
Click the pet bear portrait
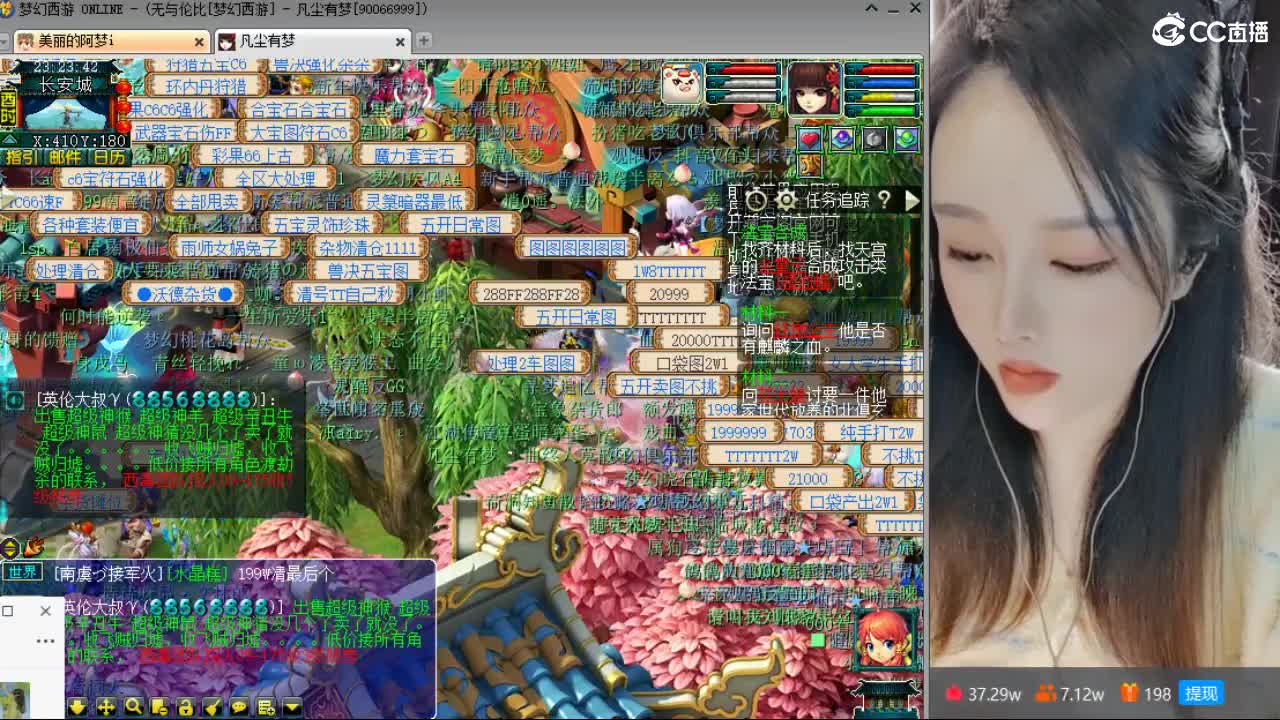coord(682,82)
